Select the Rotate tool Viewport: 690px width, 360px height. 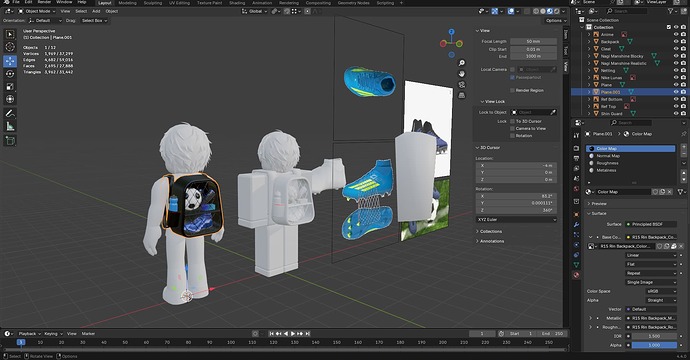(10, 73)
